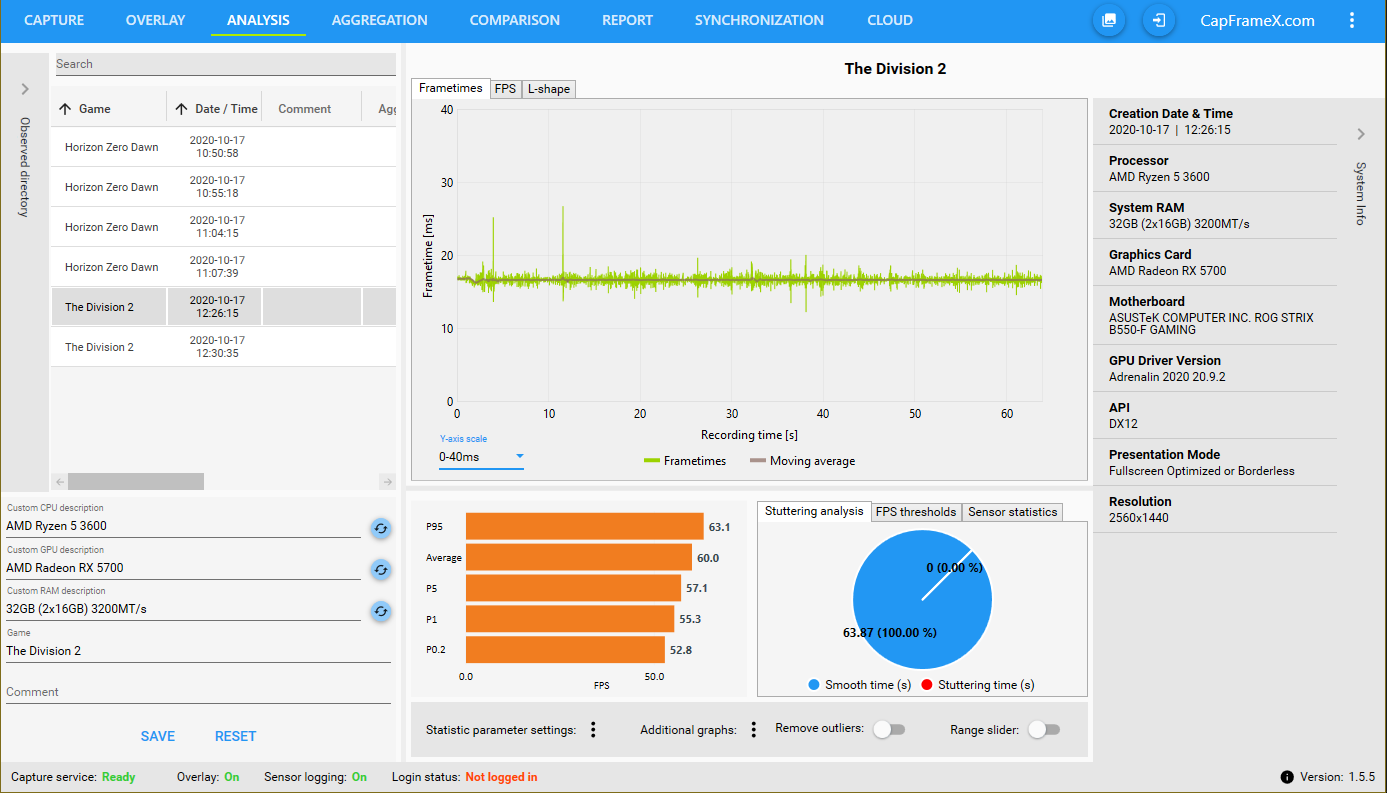Click the Comment input field
1387x793 pixels.
coord(198,692)
